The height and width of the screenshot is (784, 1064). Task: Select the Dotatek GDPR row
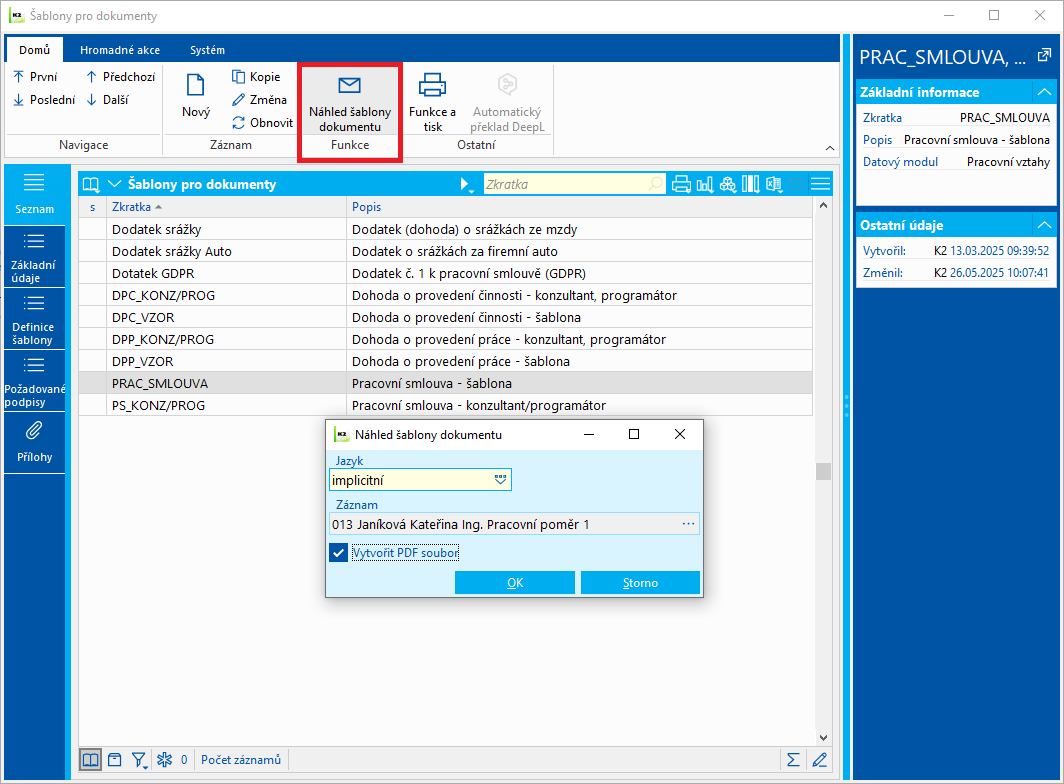[445, 274]
